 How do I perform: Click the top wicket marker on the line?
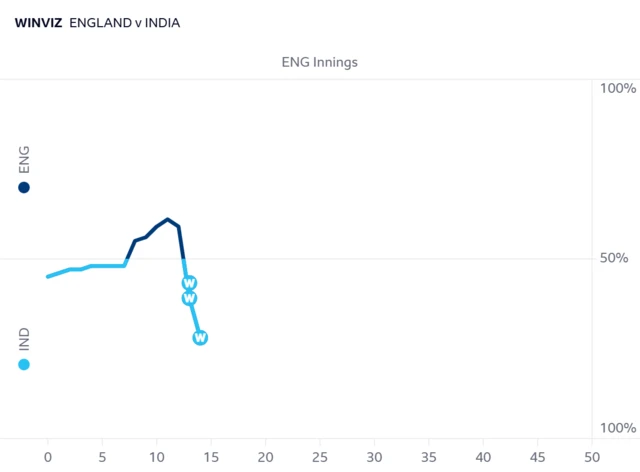[x=189, y=283]
